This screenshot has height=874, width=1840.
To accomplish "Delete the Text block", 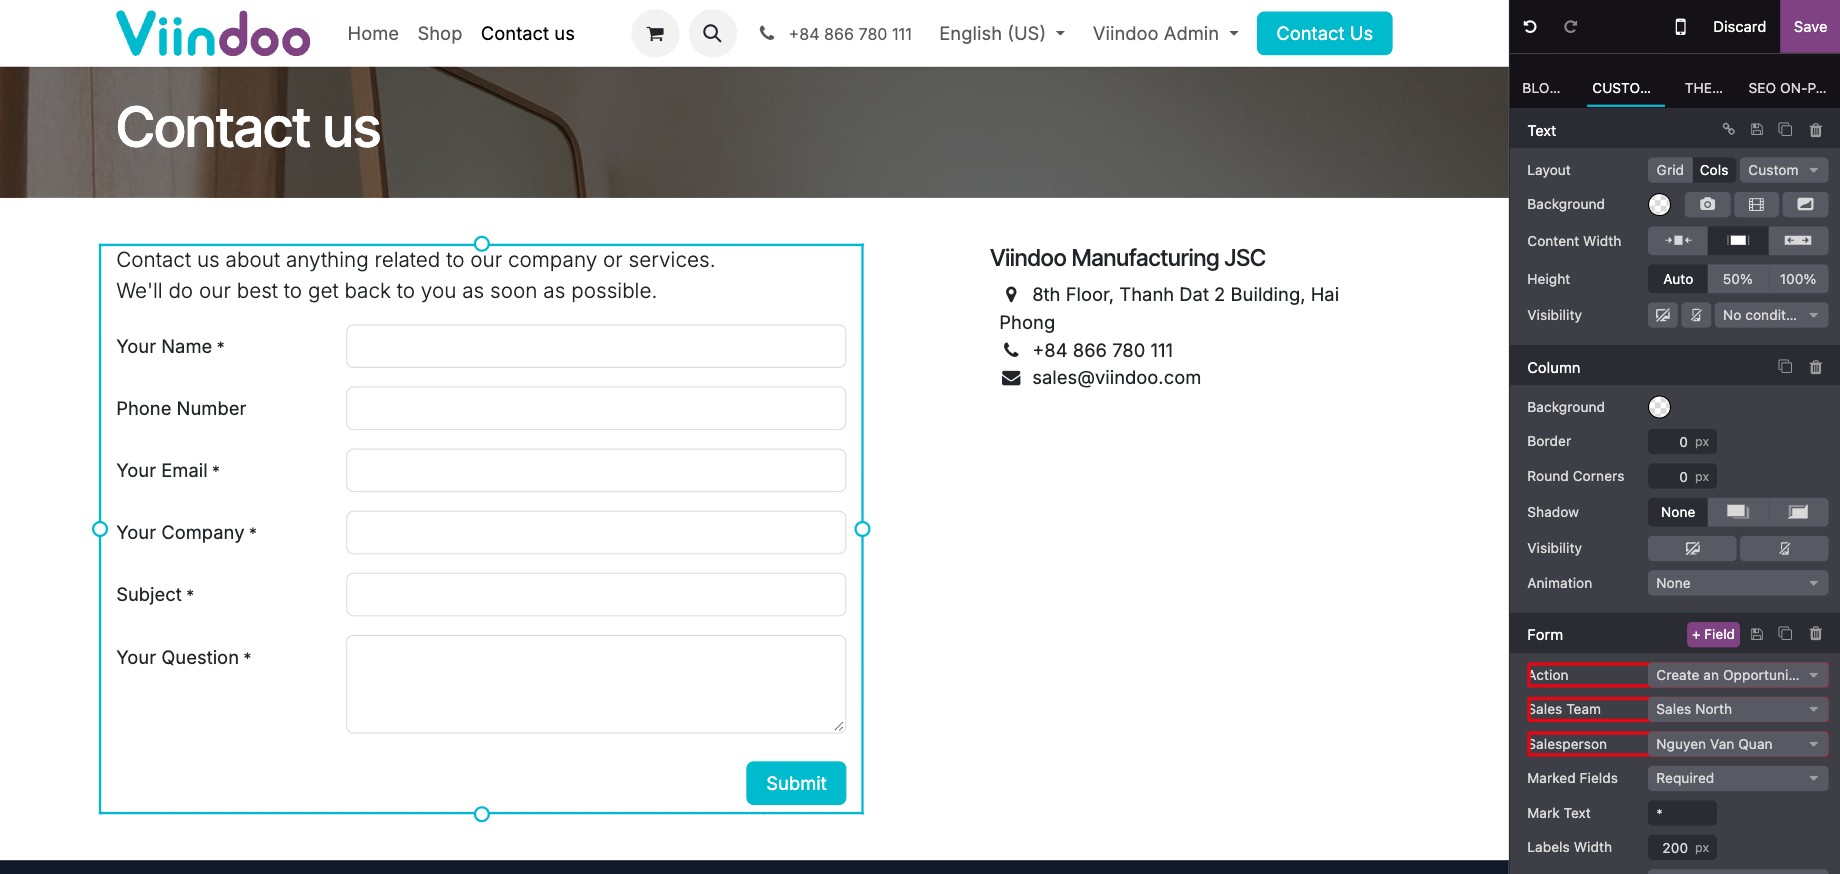I will [x=1816, y=130].
